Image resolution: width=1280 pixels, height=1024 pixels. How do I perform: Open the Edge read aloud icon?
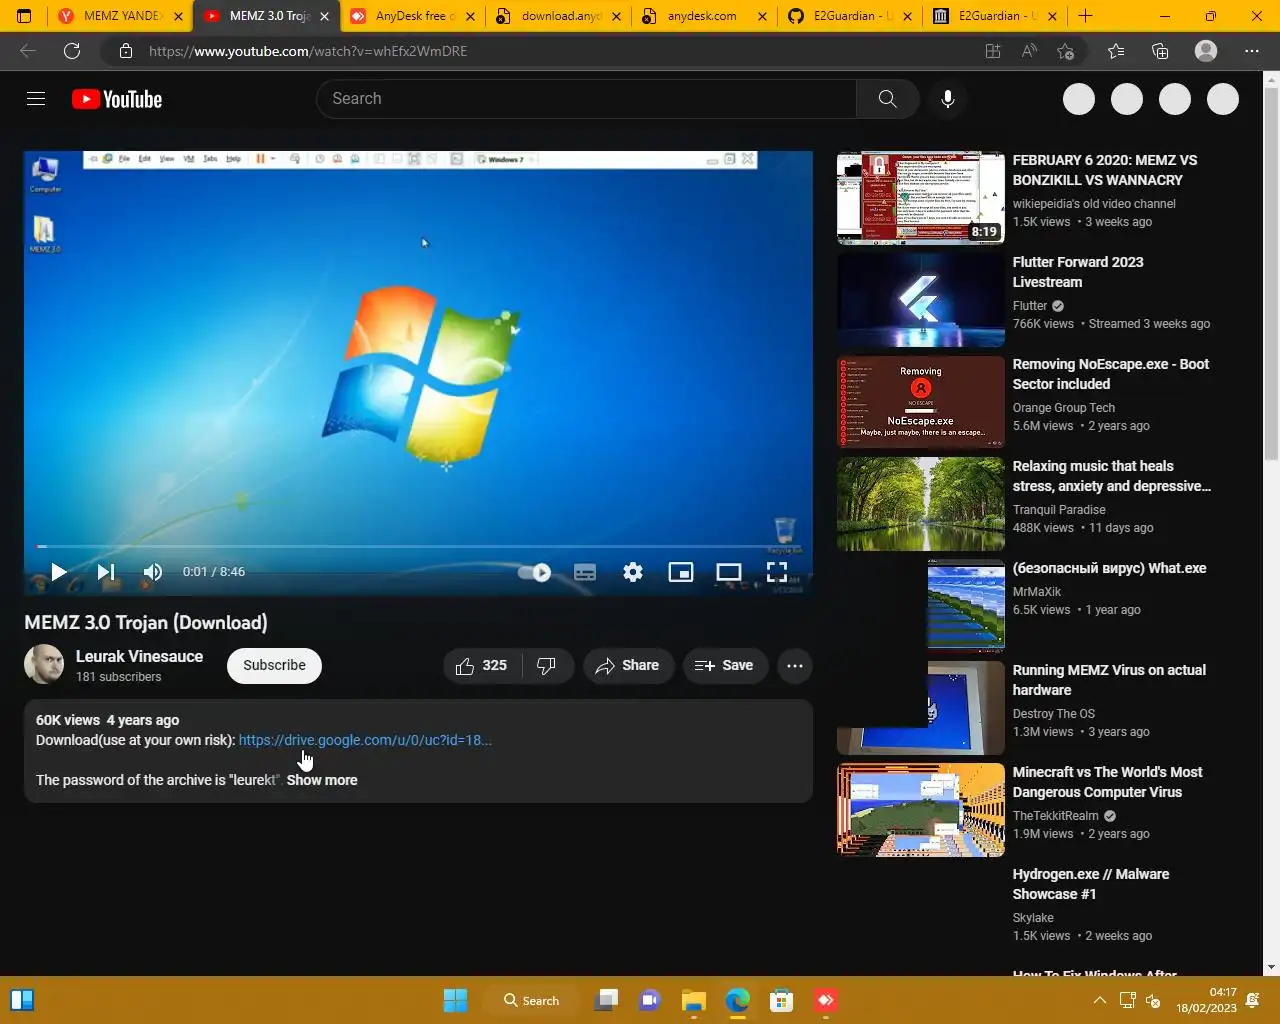(1029, 51)
